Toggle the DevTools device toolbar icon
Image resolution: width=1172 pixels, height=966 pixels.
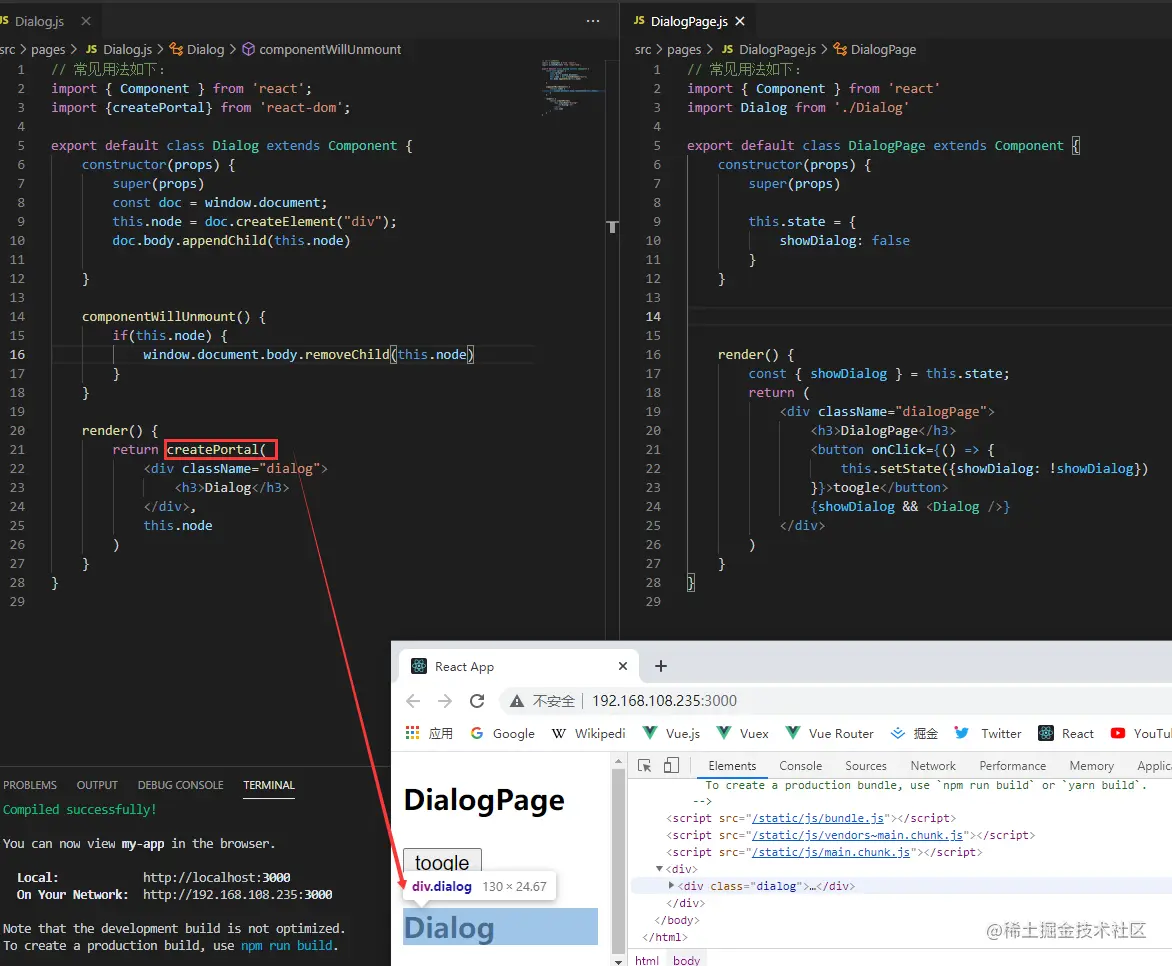(671, 765)
